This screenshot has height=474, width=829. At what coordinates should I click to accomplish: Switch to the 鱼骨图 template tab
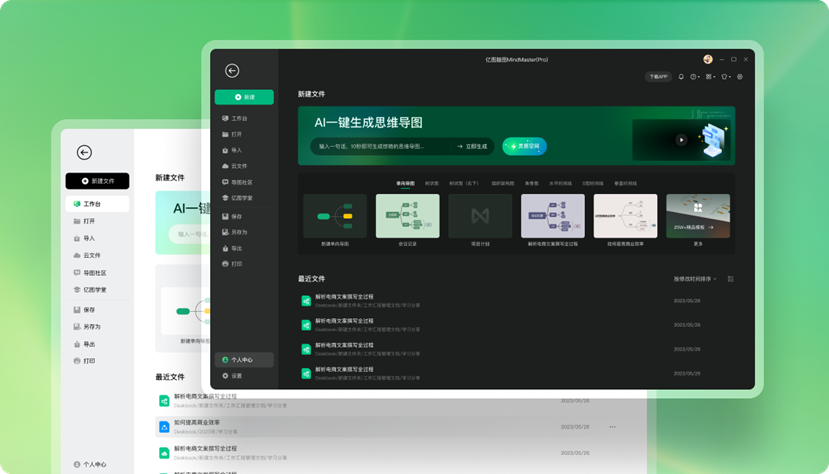click(x=532, y=183)
